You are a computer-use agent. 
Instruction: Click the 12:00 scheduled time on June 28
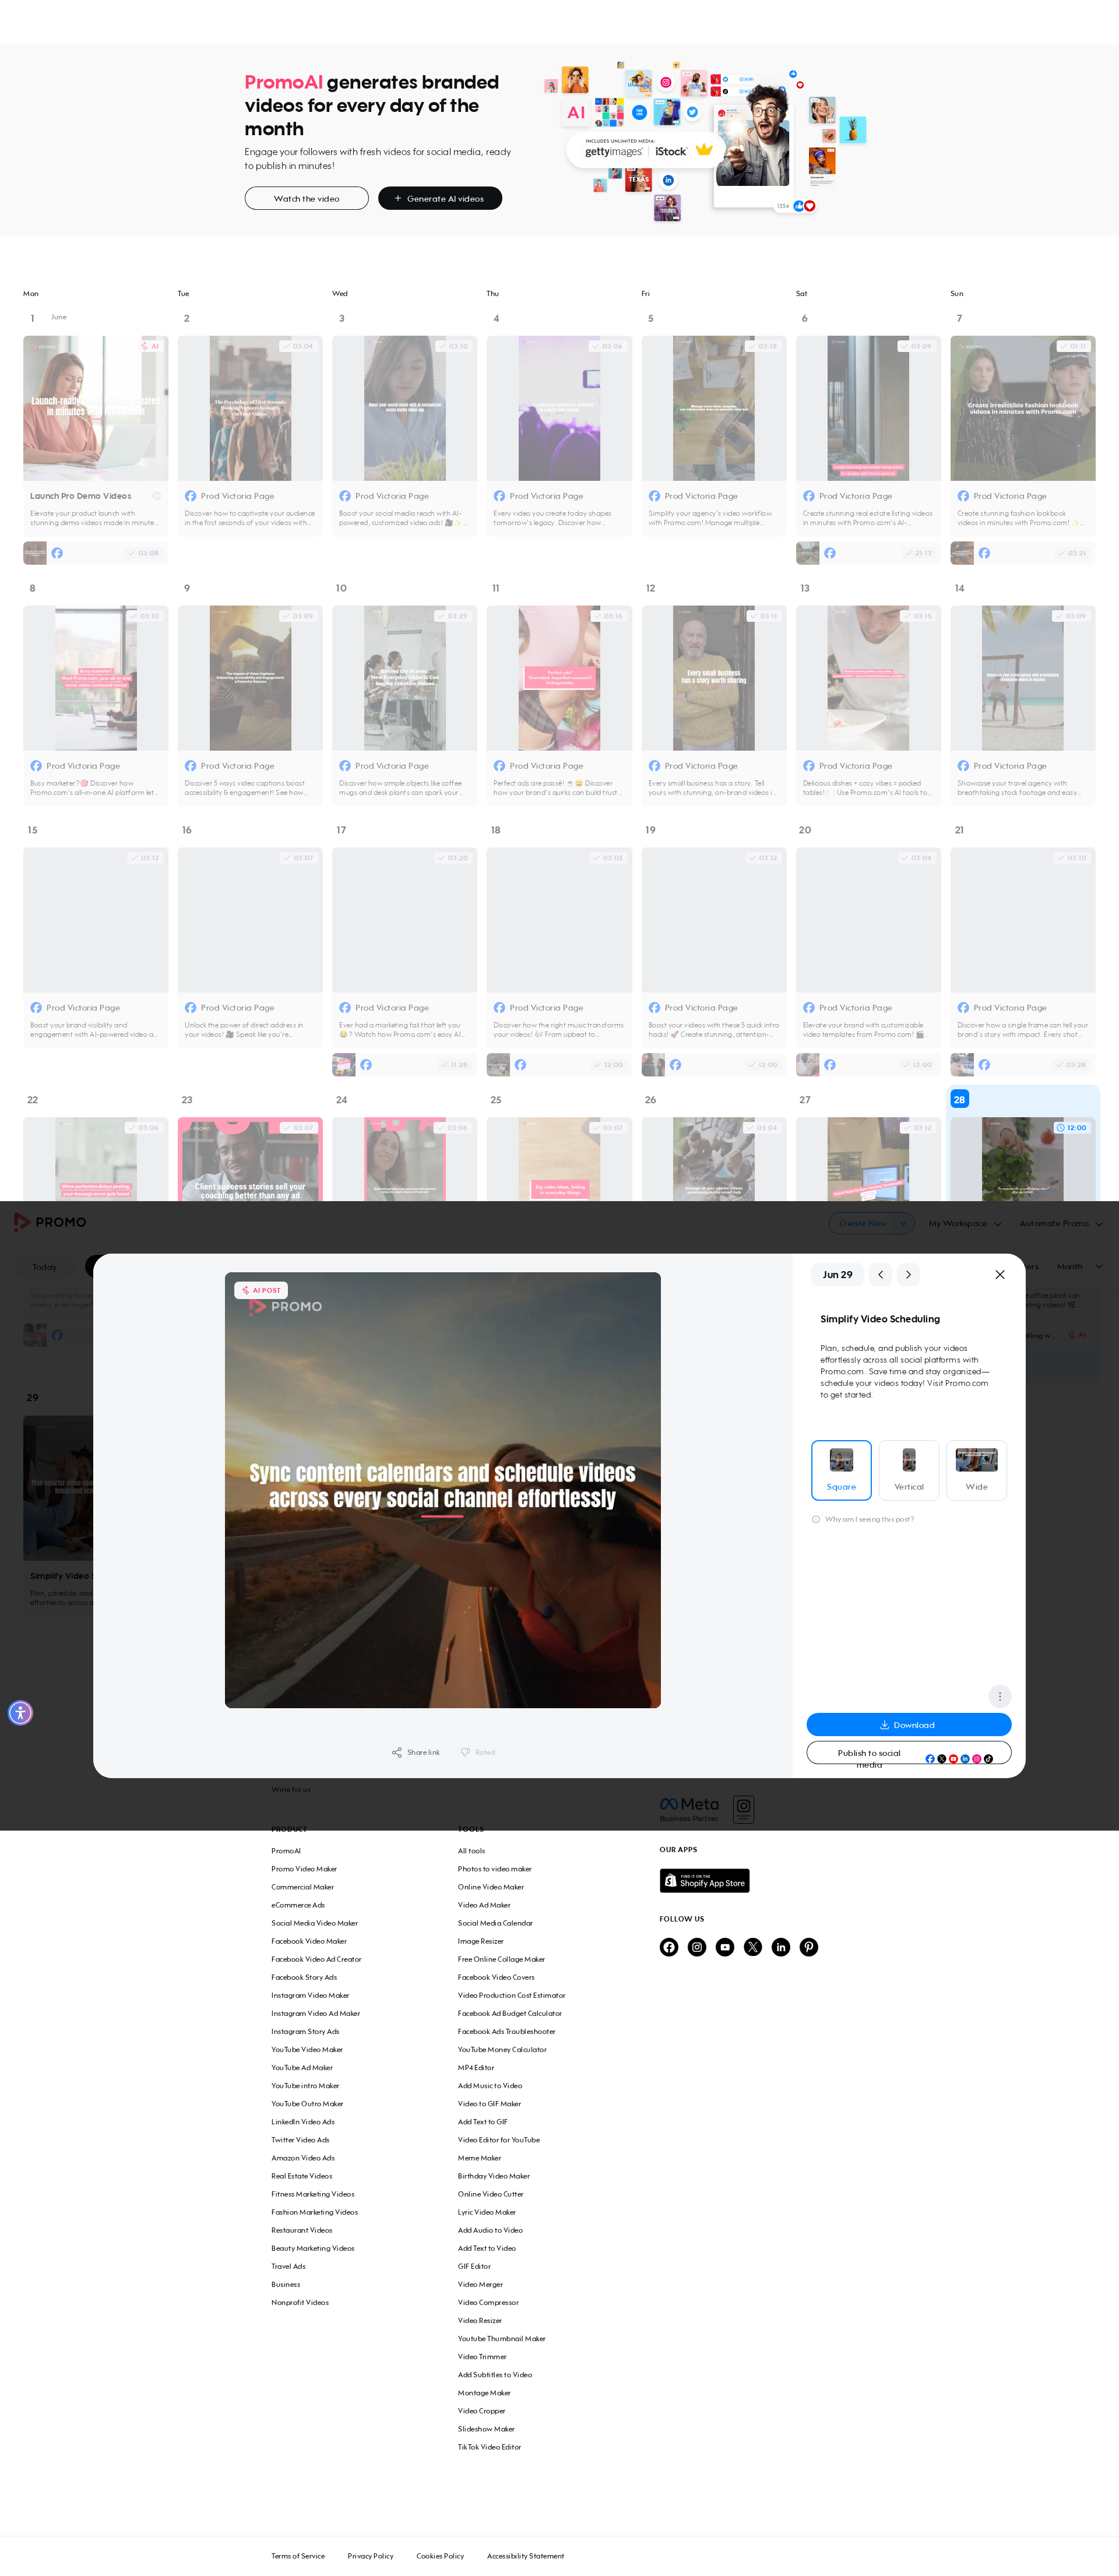(x=1071, y=1127)
